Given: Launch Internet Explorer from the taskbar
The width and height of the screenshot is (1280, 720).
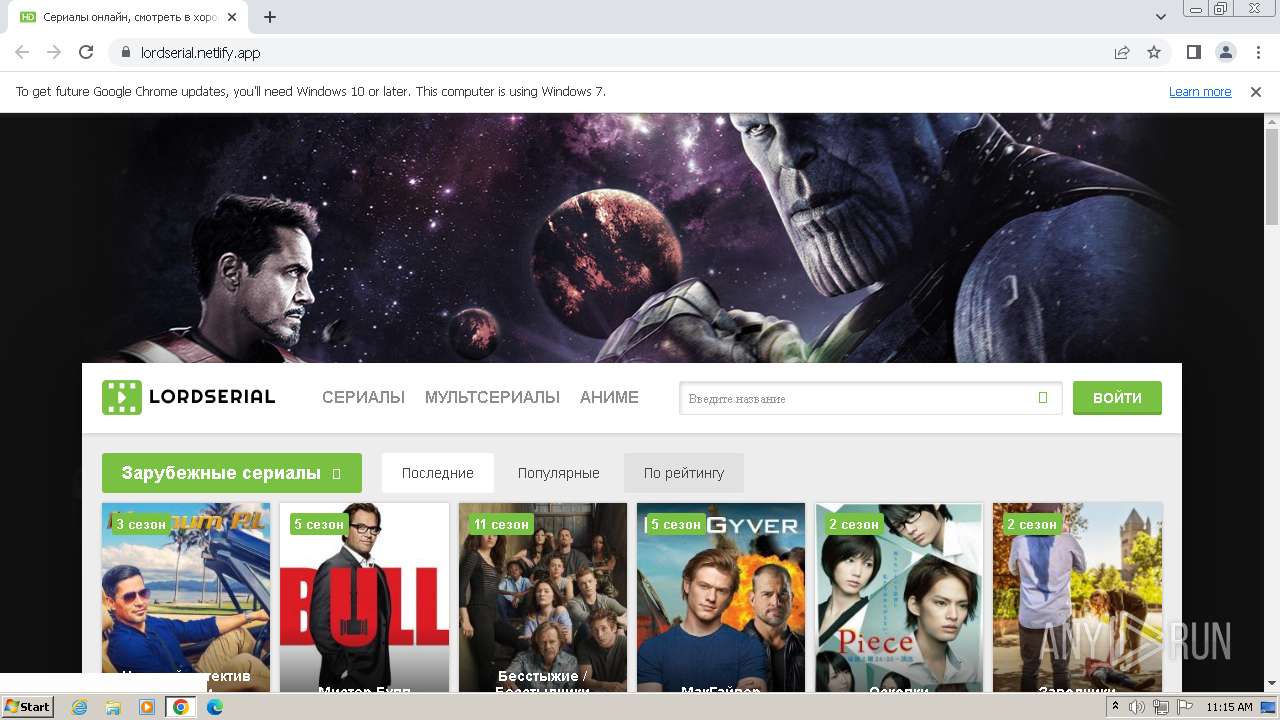Looking at the screenshot, I should (x=80, y=707).
